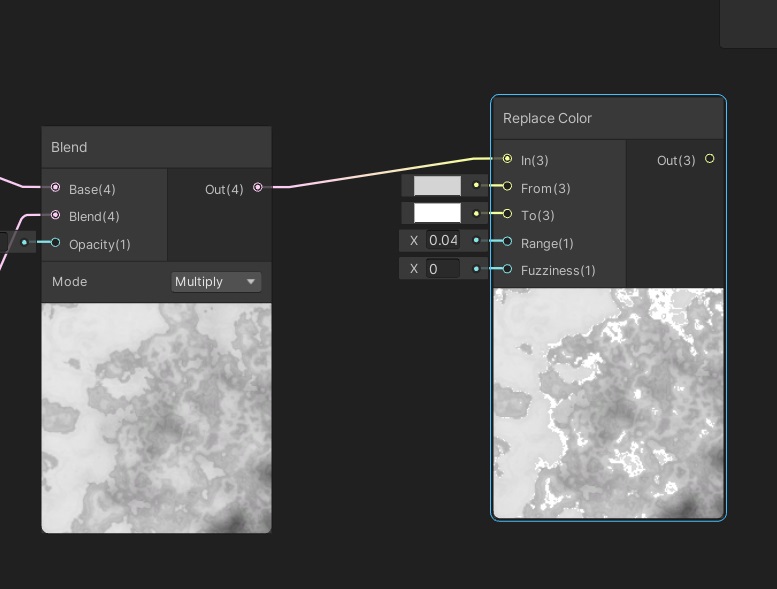Select the Blend node title bar

156,147
